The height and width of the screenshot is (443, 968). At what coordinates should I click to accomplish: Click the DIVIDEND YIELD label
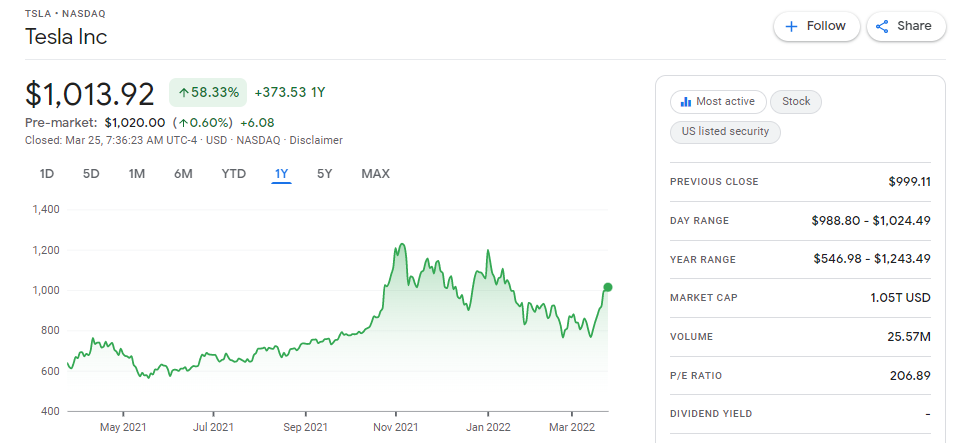(711, 414)
